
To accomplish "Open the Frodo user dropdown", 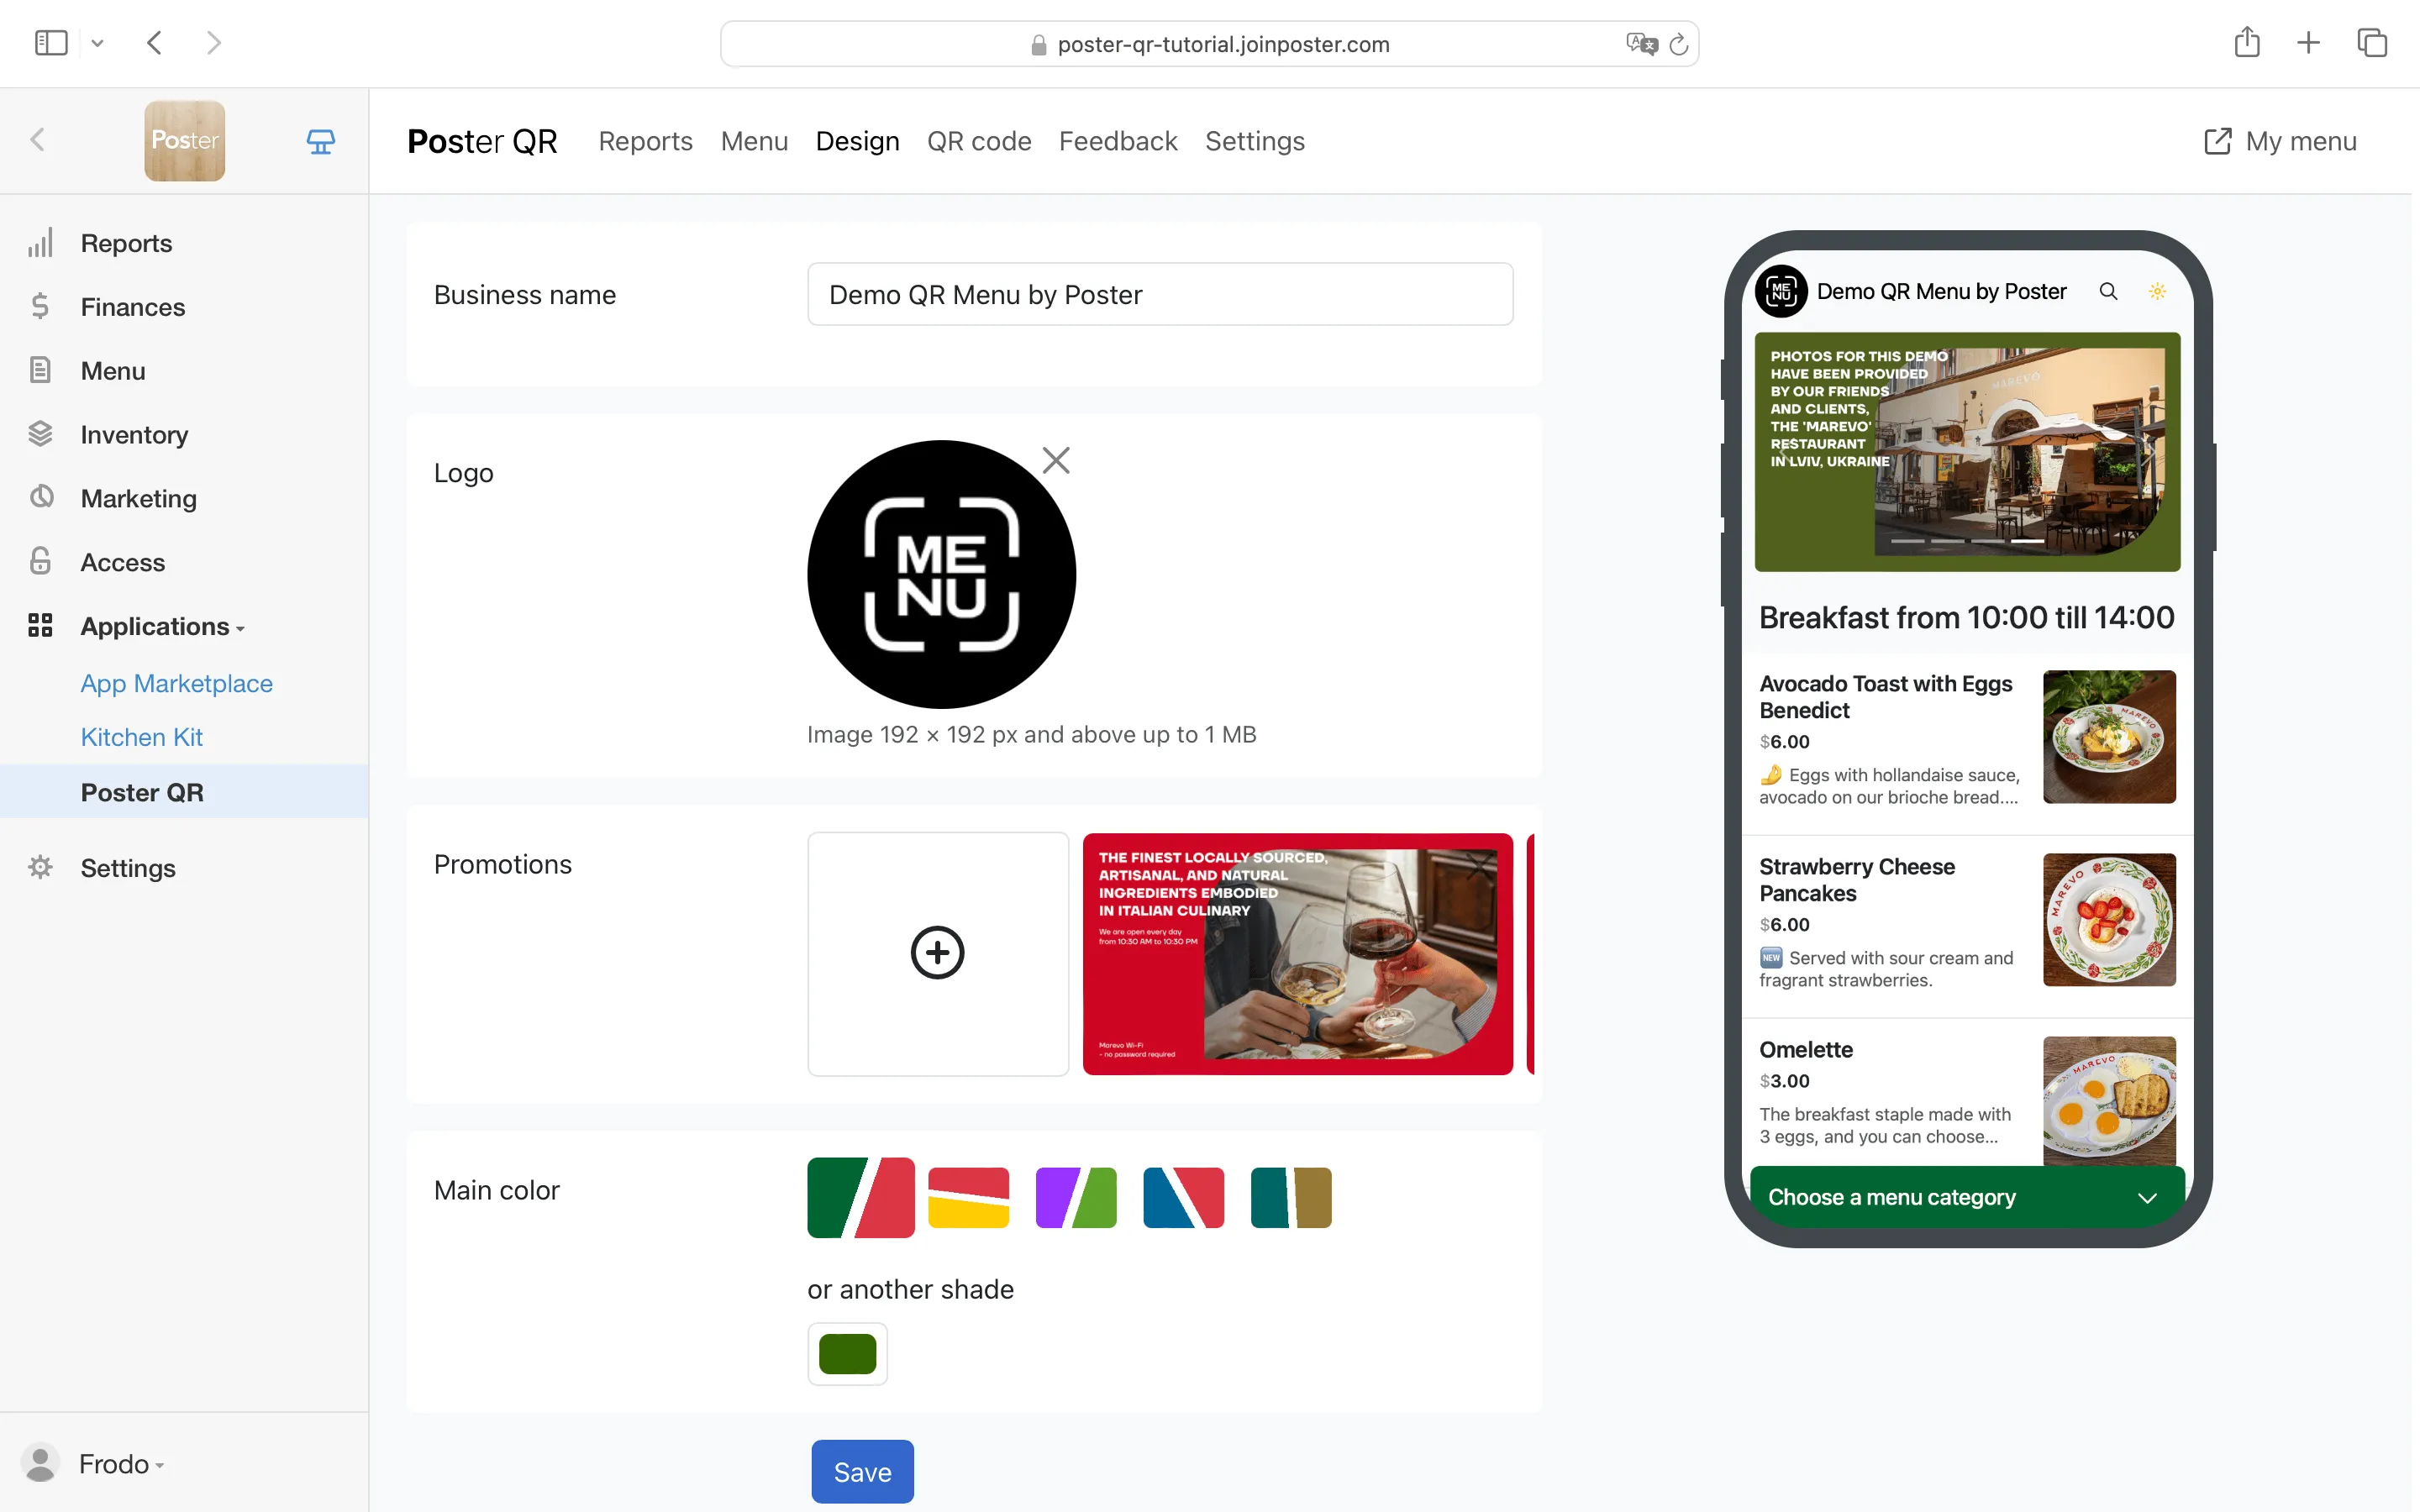I will point(120,1463).
